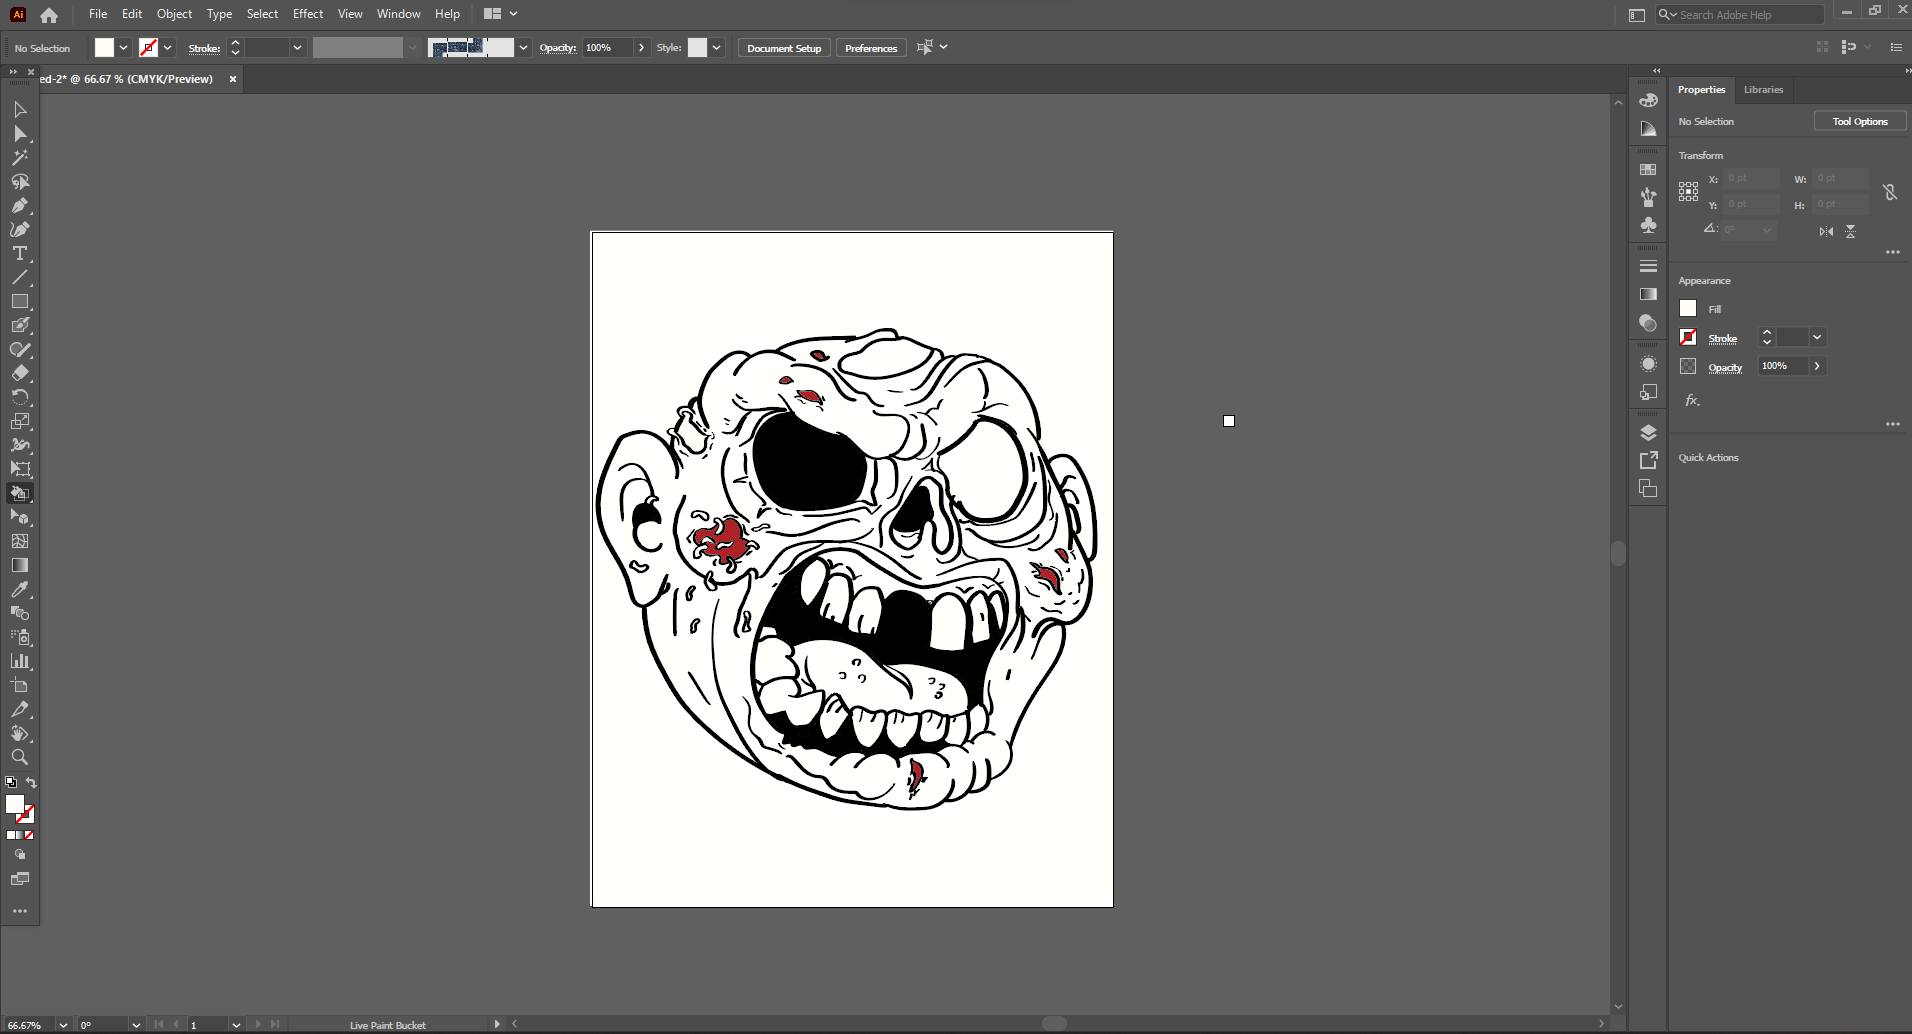Select the Rectangle tool
Image resolution: width=1912 pixels, height=1034 pixels.
point(19,301)
